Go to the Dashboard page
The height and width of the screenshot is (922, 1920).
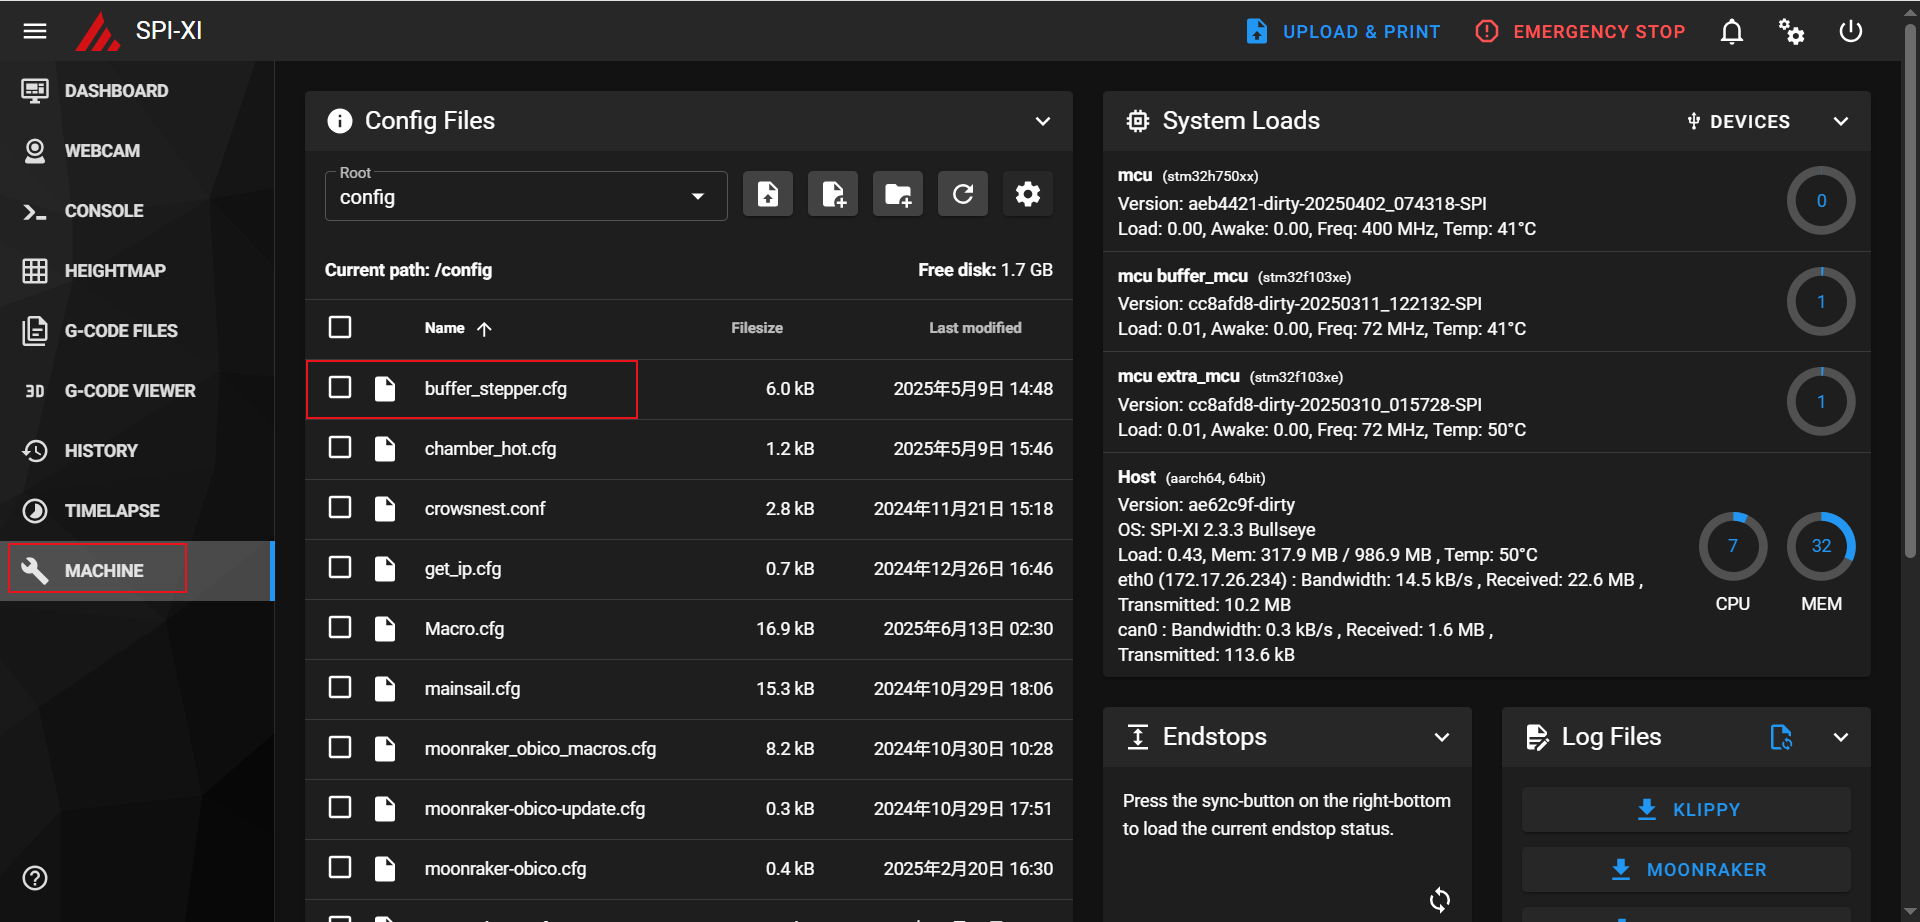pos(116,91)
